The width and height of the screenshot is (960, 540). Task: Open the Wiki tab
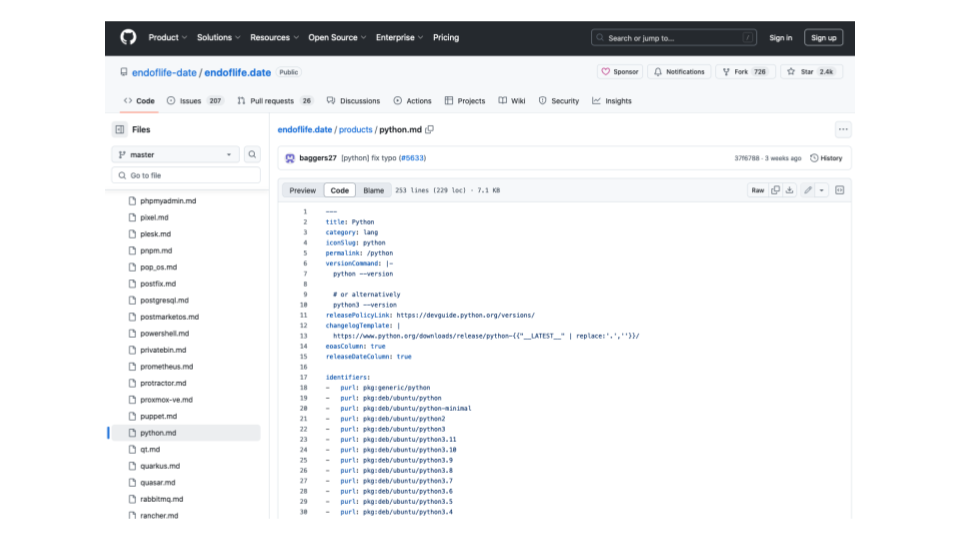512,101
